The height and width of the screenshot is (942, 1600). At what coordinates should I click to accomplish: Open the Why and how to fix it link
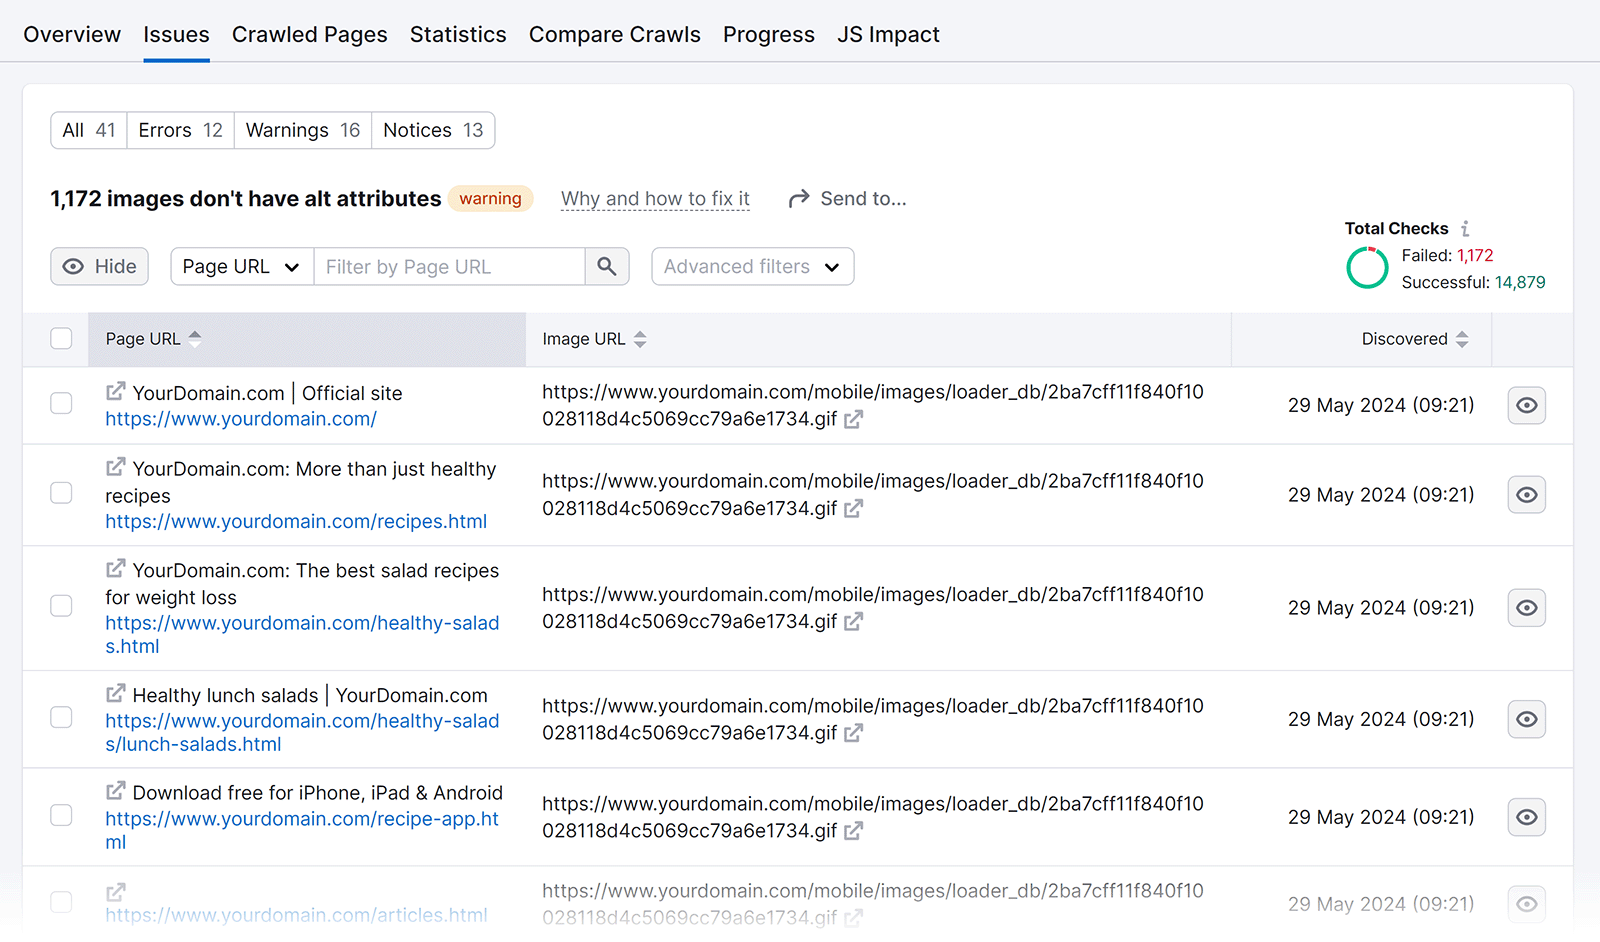[x=655, y=198]
